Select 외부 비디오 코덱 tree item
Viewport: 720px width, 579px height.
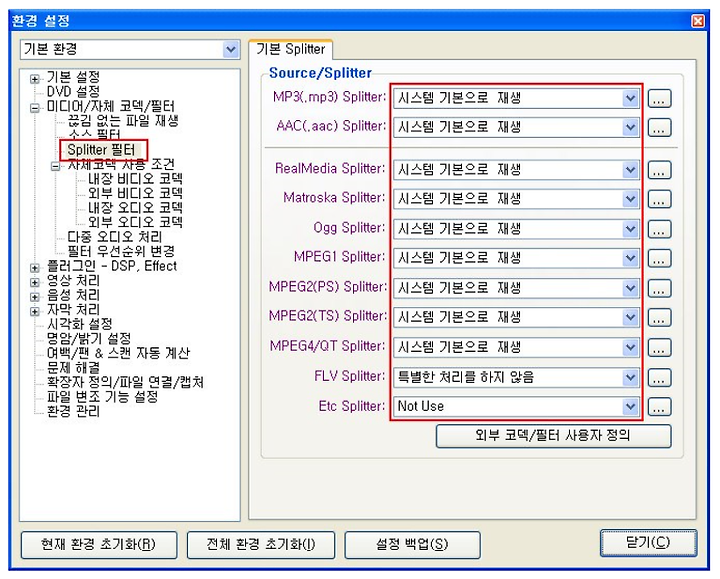135,193
